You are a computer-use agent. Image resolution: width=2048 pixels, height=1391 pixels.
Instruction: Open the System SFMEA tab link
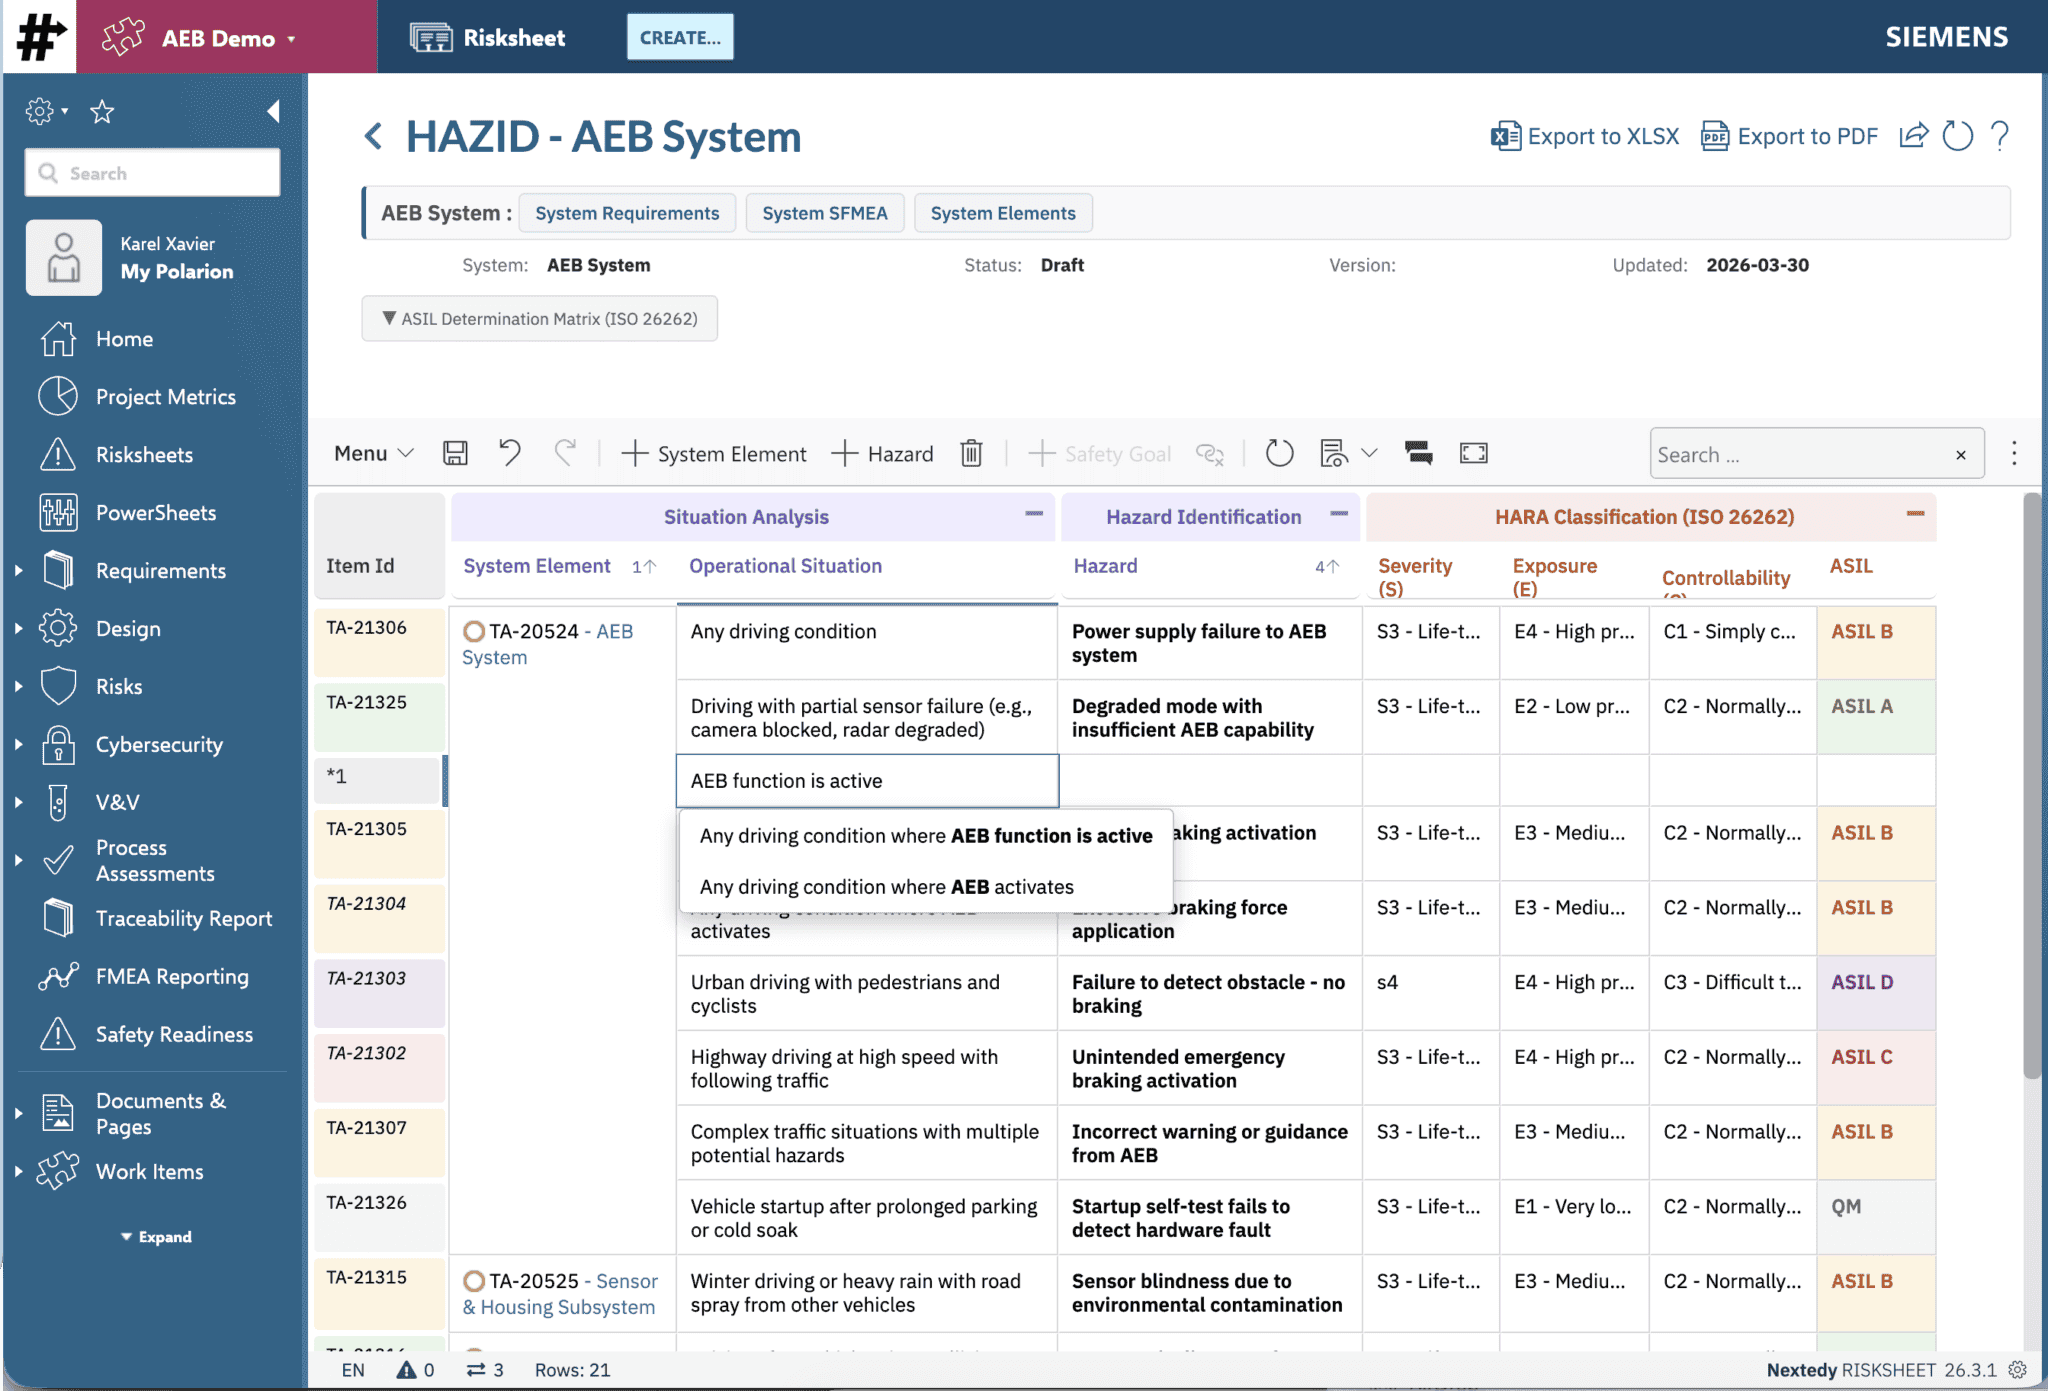(825, 213)
